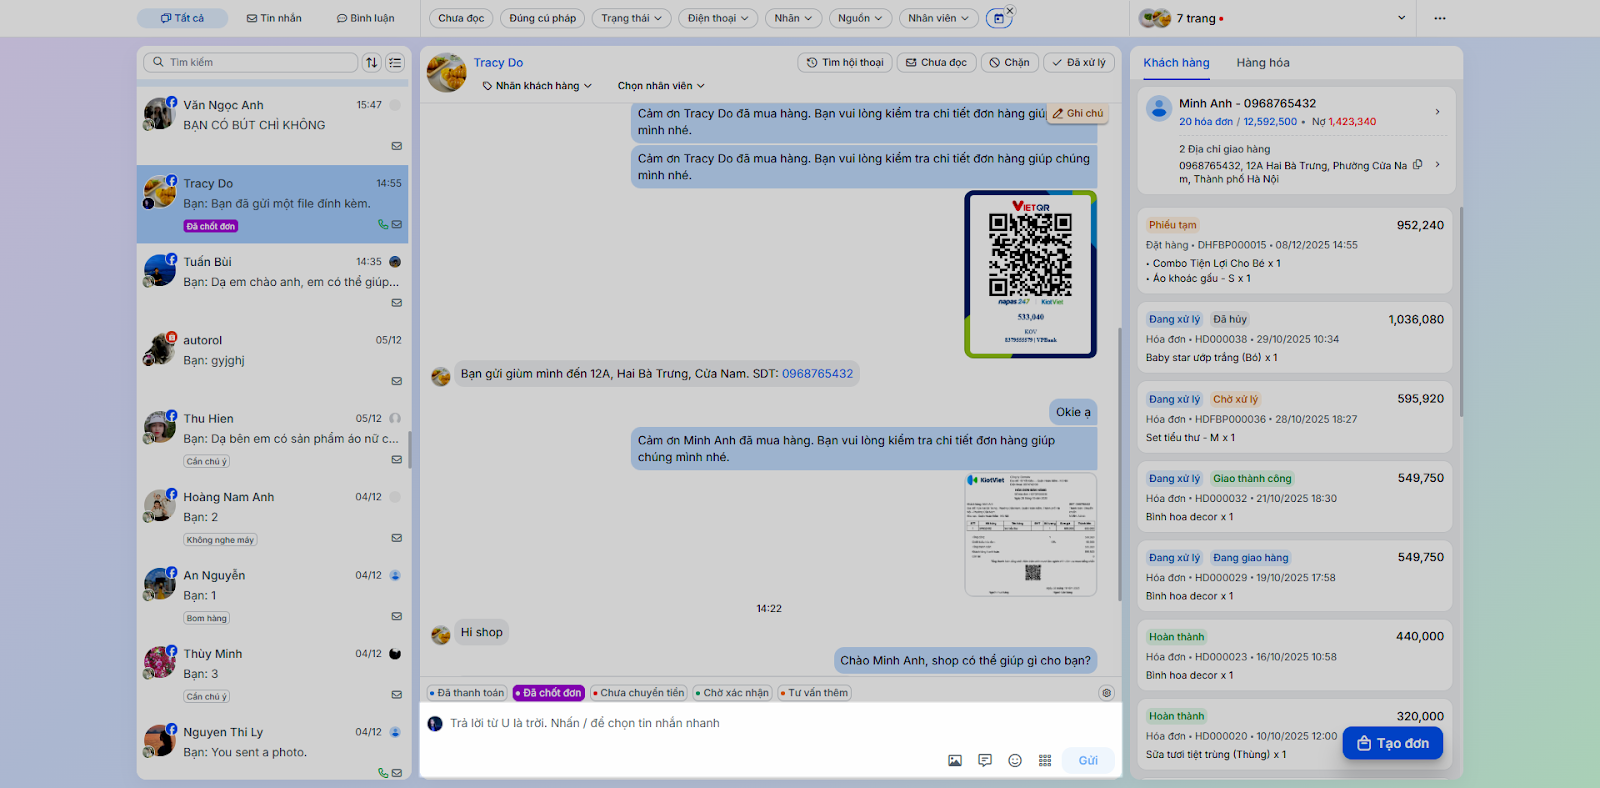Open the Chọn nhân viên dropdown
This screenshot has width=1600, height=788.
pyautogui.click(x=661, y=86)
